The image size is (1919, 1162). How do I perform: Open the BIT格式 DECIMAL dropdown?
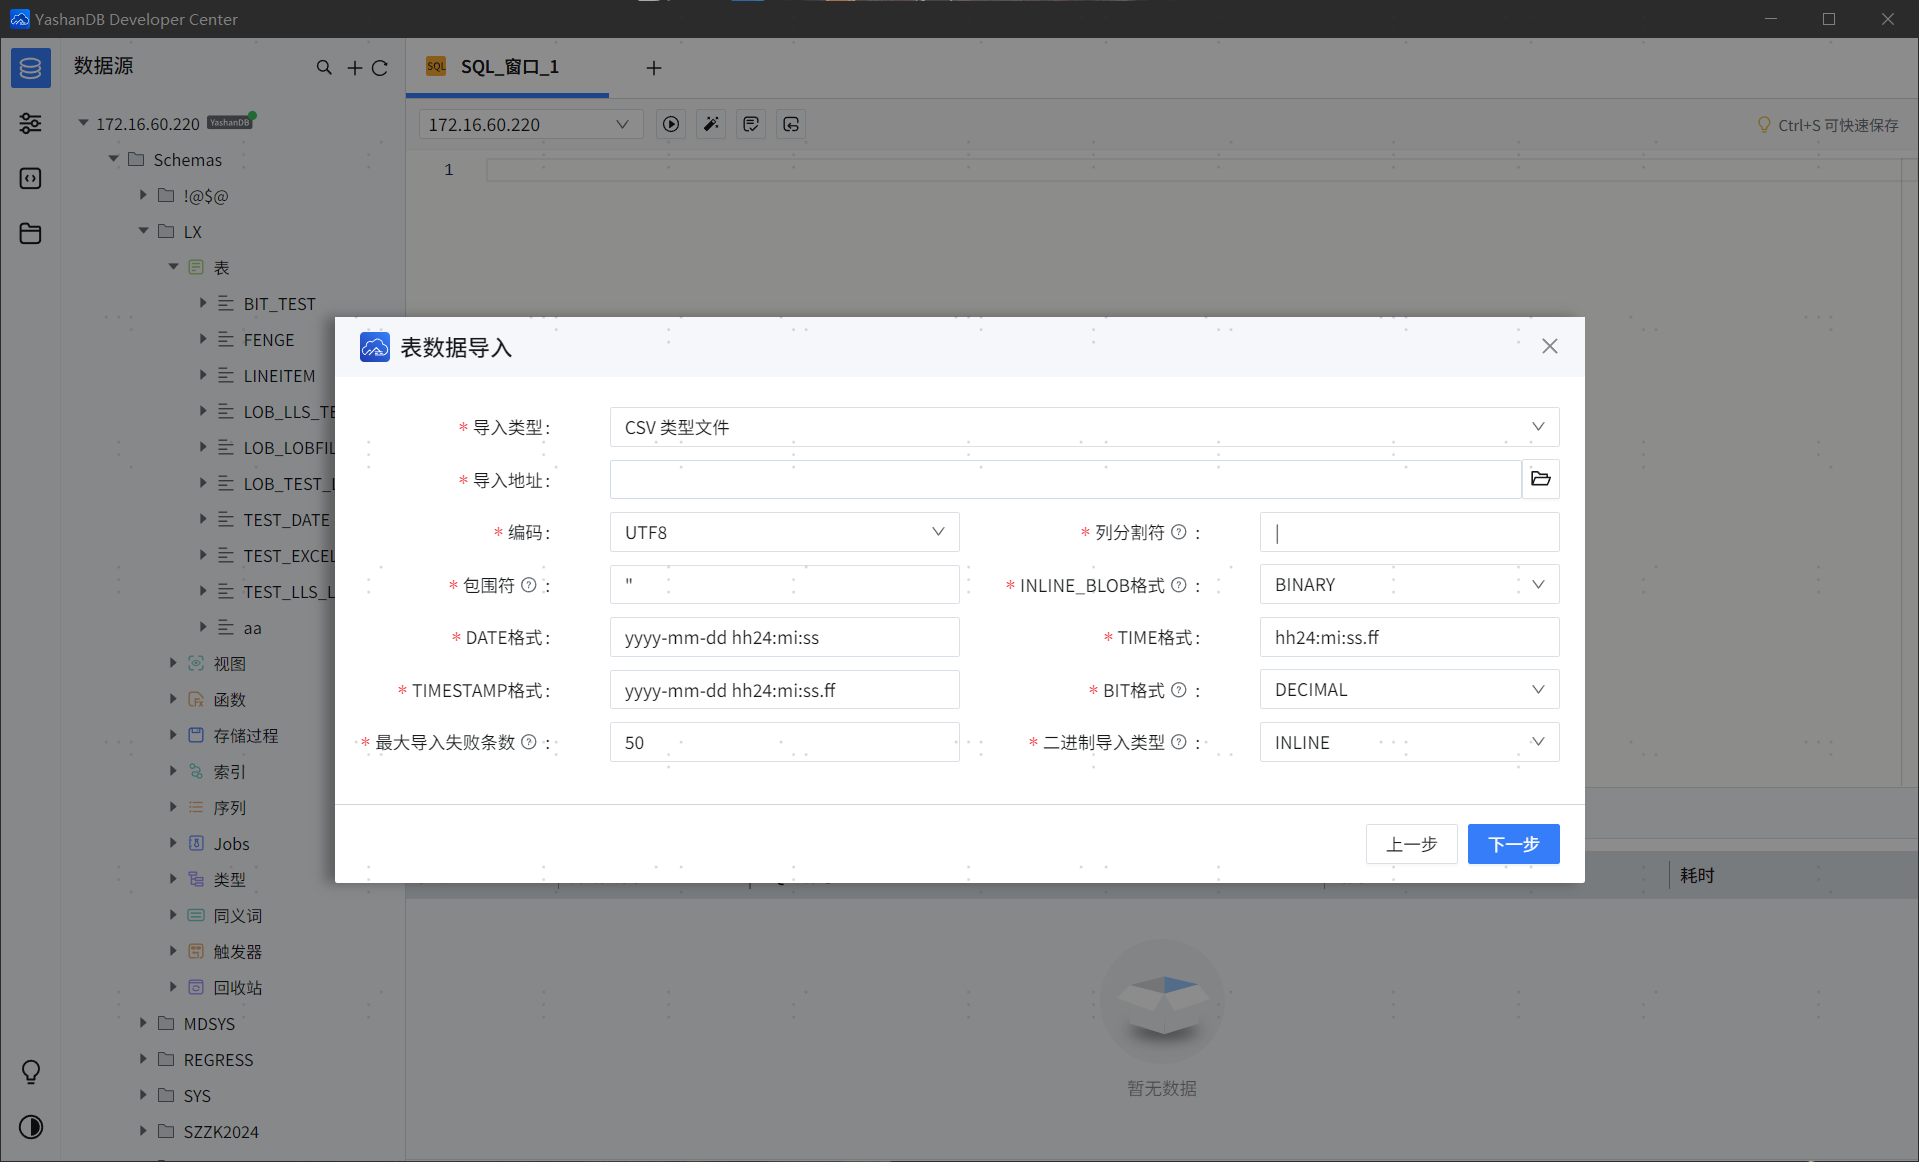pos(1408,690)
